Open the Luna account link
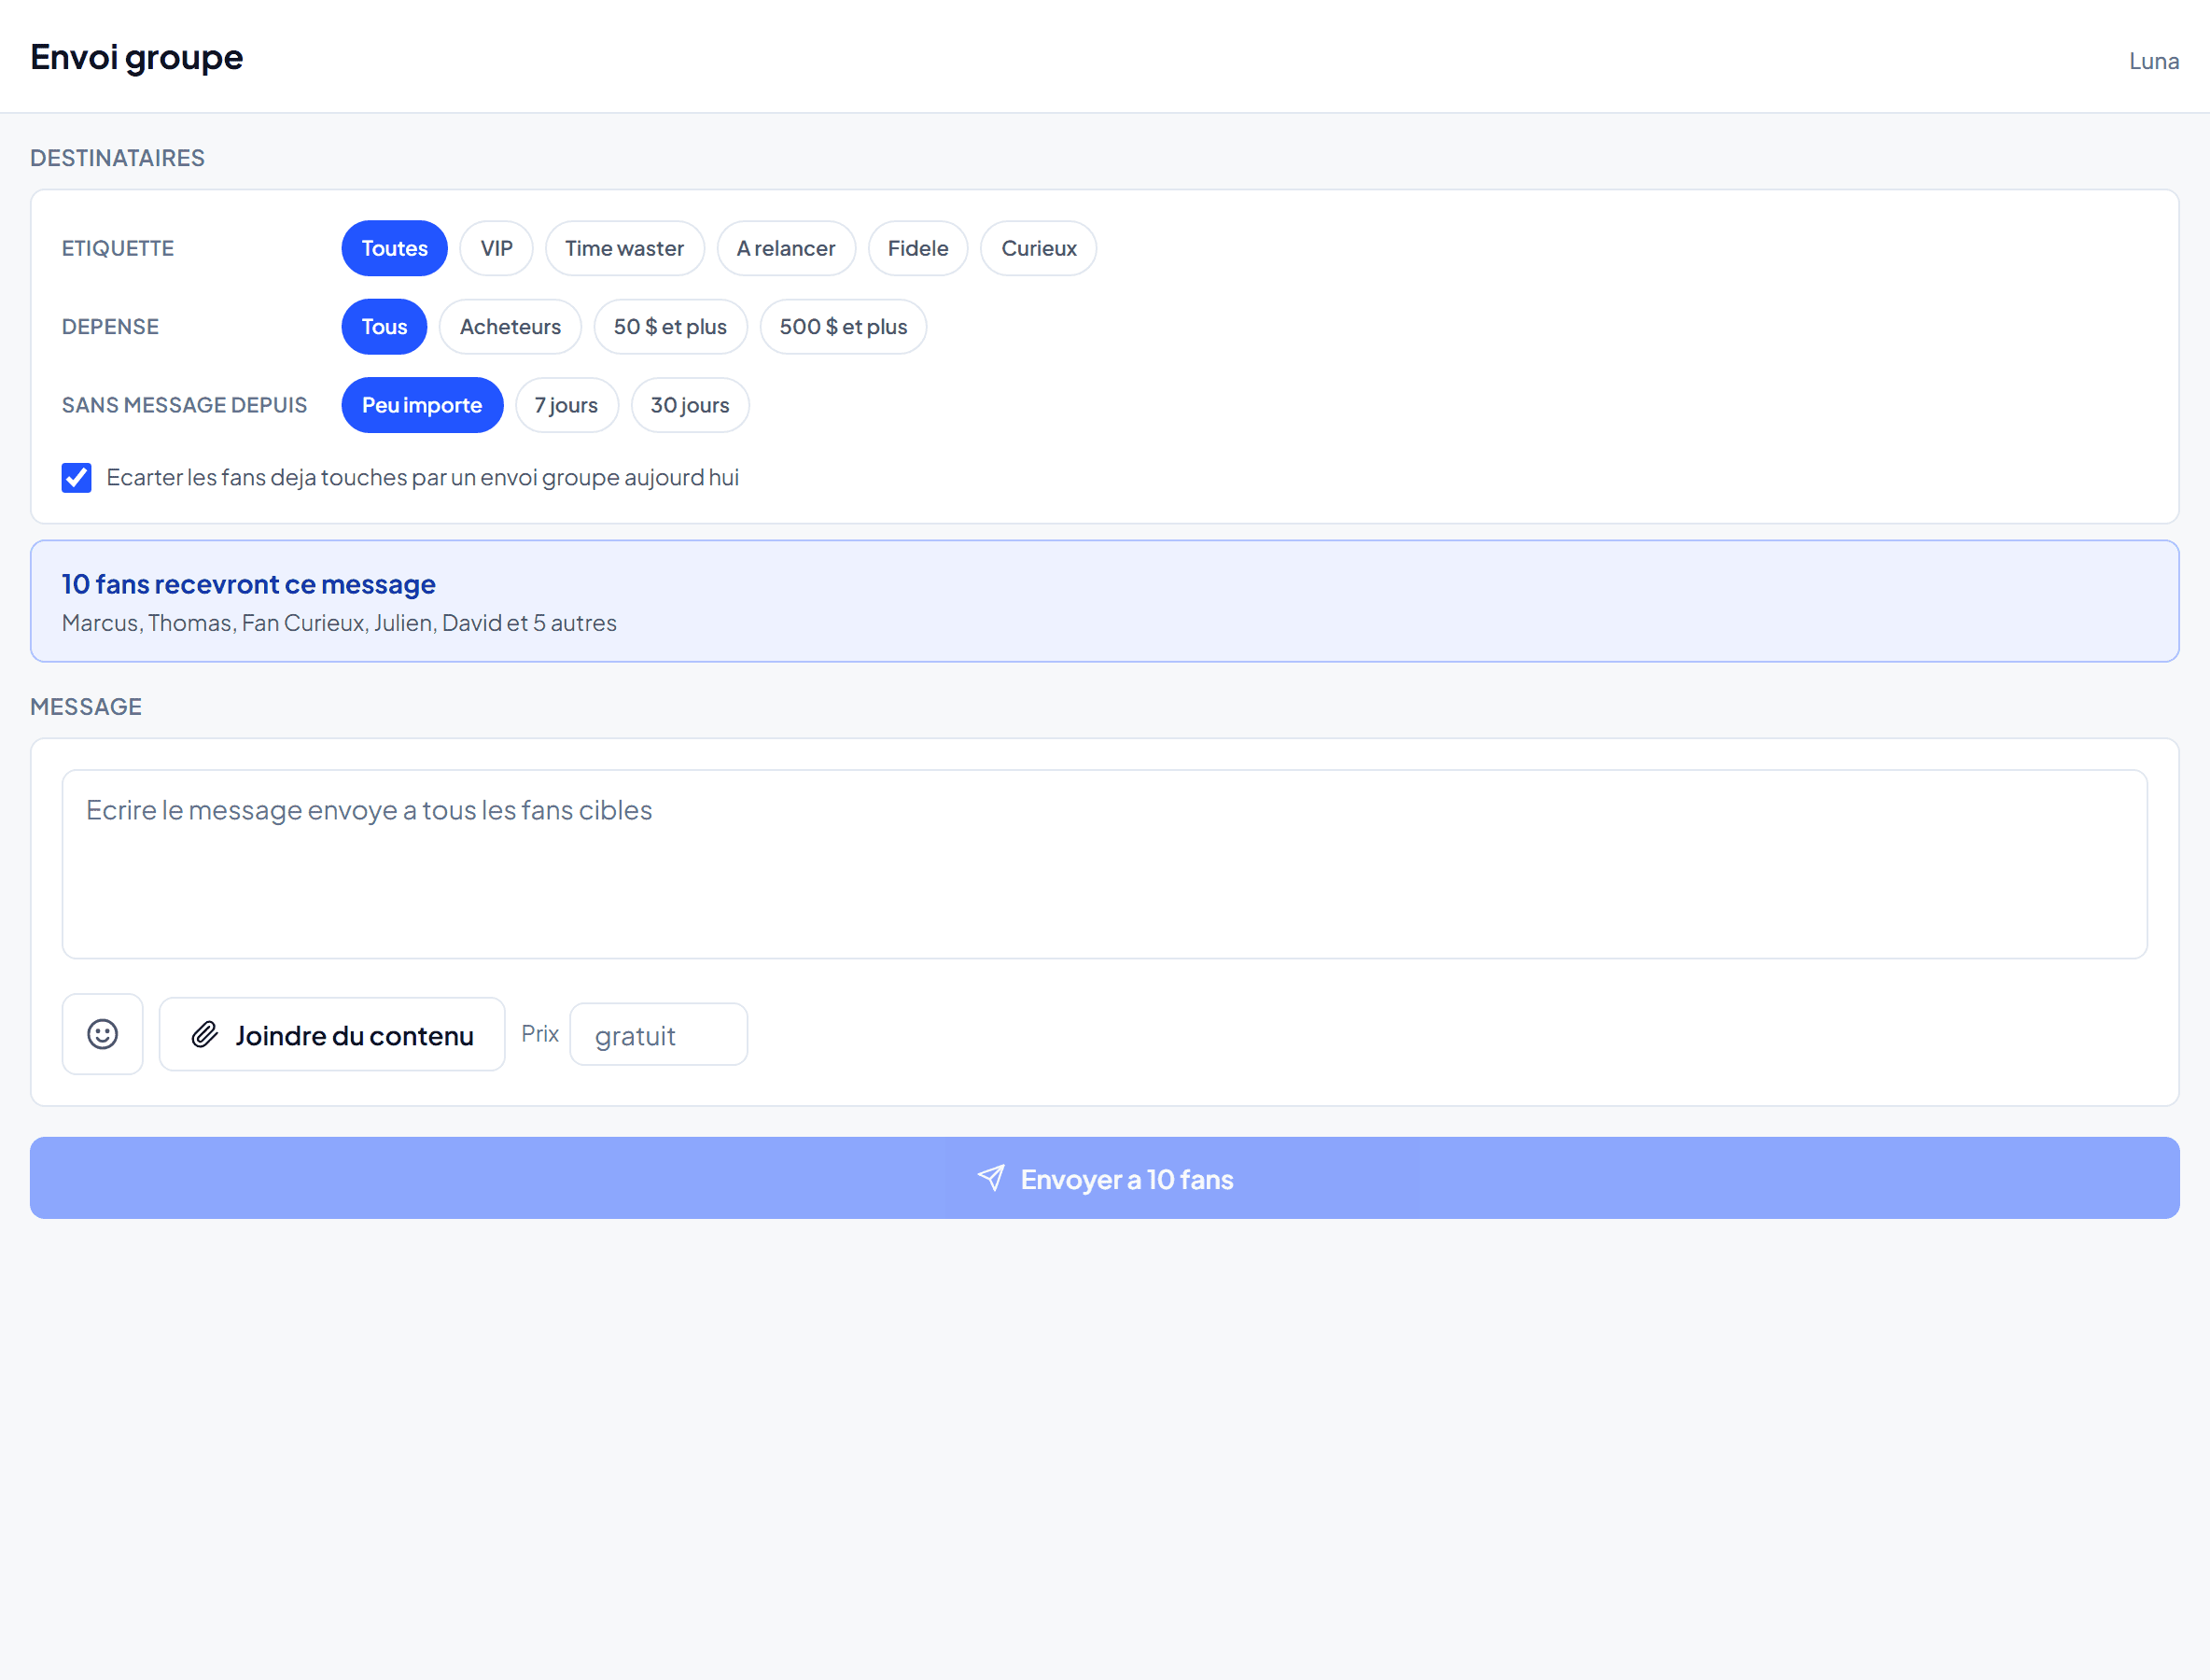This screenshot has height=1680, width=2210. [x=2153, y=61]
